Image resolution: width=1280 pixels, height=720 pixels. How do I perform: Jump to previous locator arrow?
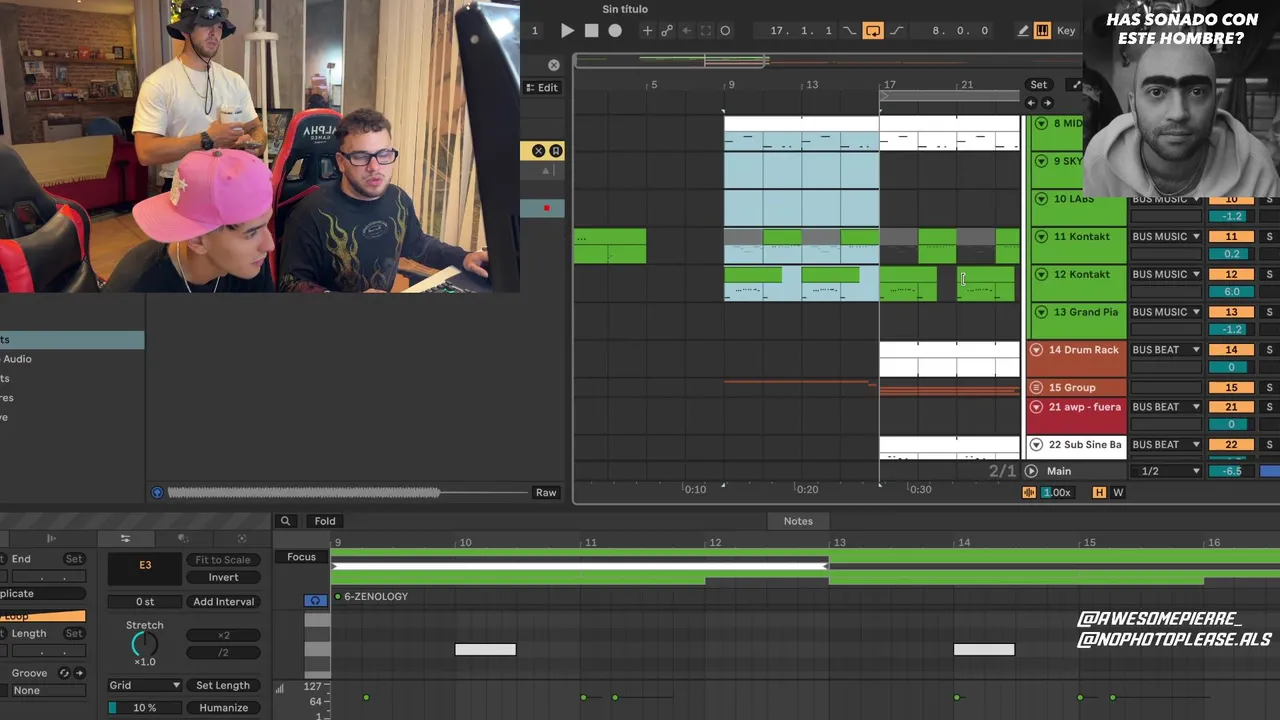point(1031,103)
